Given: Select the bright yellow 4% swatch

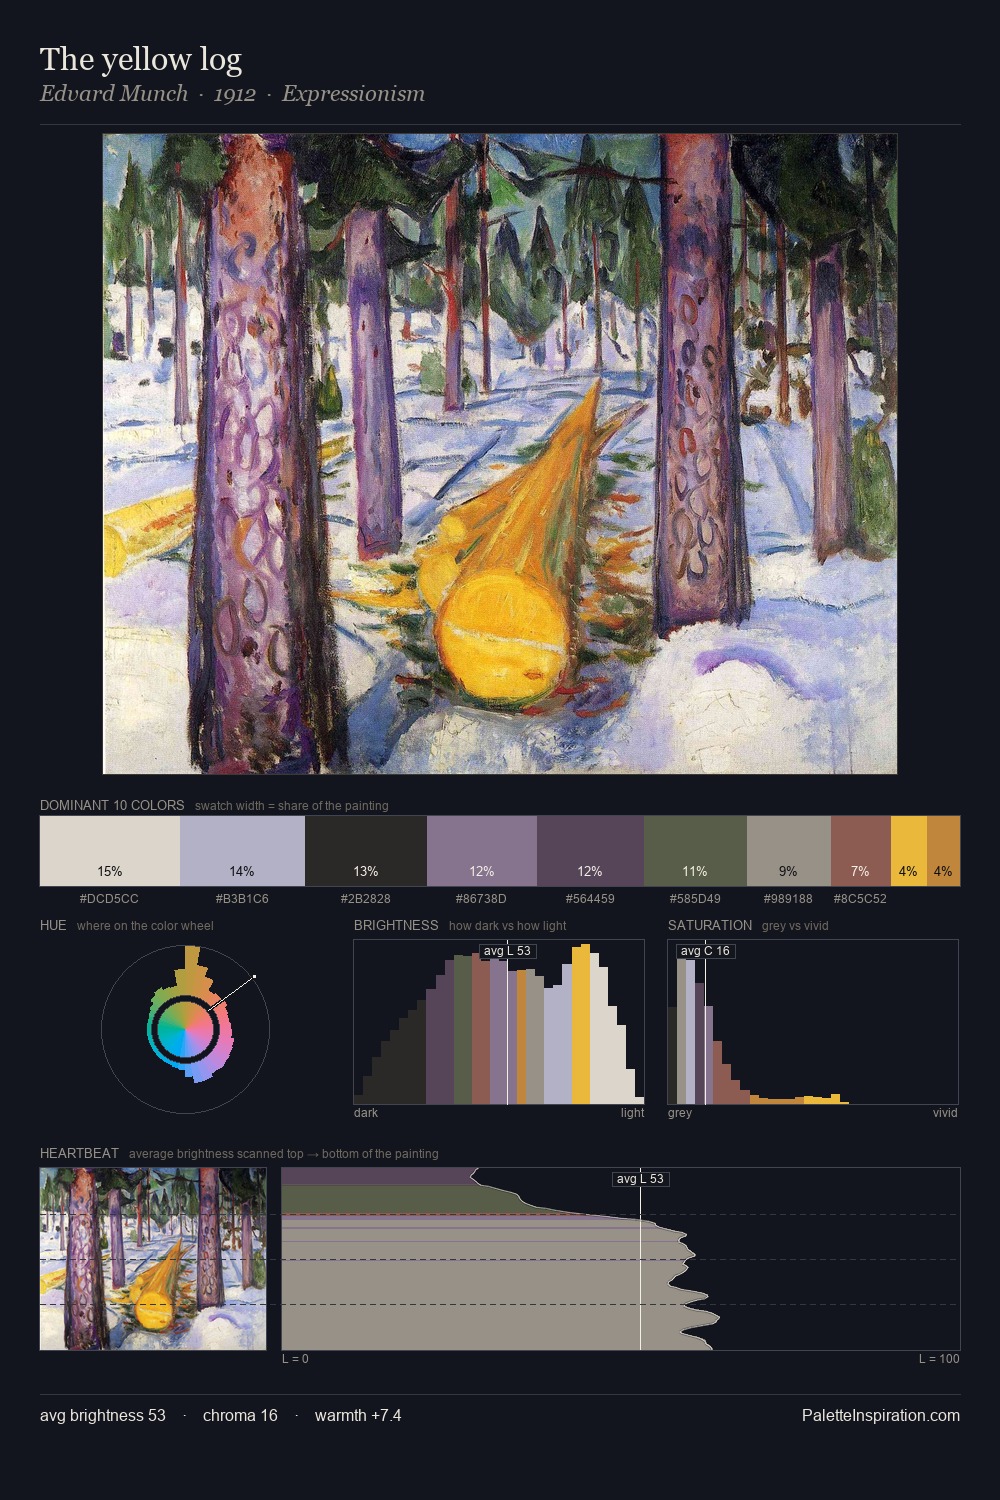Looking at the screenshot, I should tap(908, 851).
